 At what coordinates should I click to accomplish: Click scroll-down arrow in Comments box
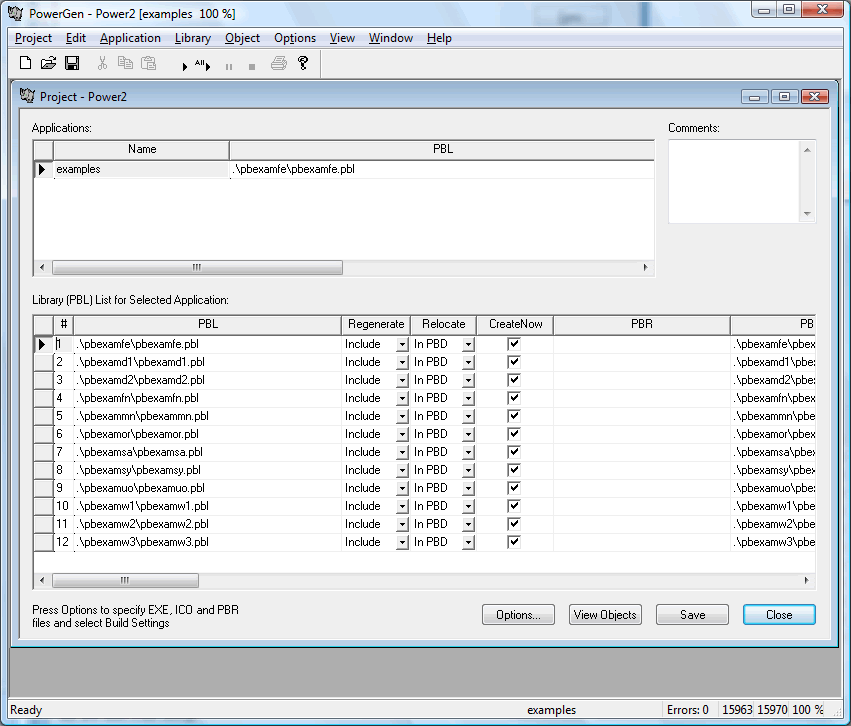[x=808, y=214]
